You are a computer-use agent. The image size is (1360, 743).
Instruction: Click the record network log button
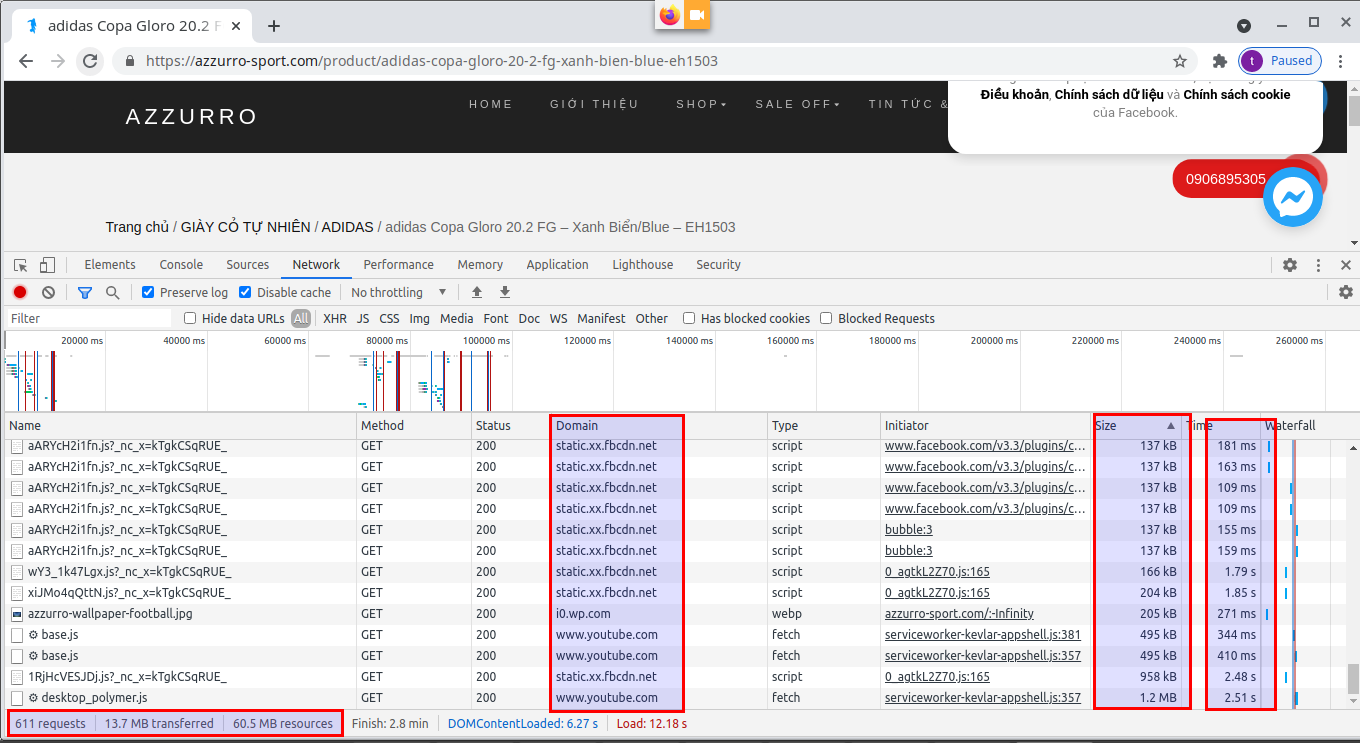[x=19, y=292]
